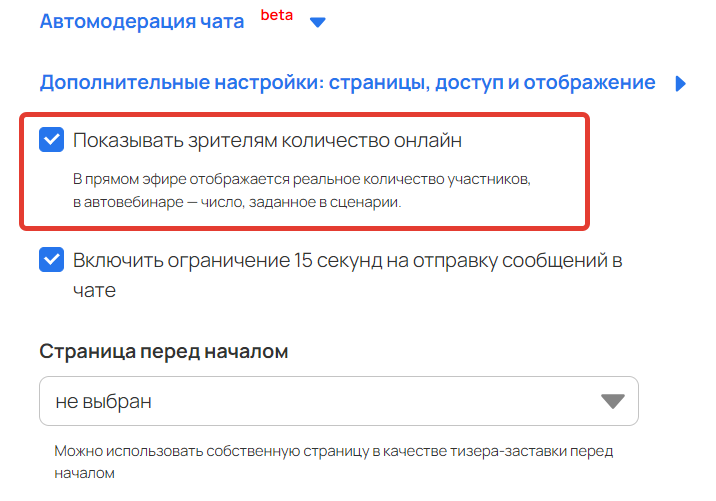Viewport: 716px width, 501px height.
Task: Collapse the Автомодерация чата section arrow
Action: tap(317, 22)
